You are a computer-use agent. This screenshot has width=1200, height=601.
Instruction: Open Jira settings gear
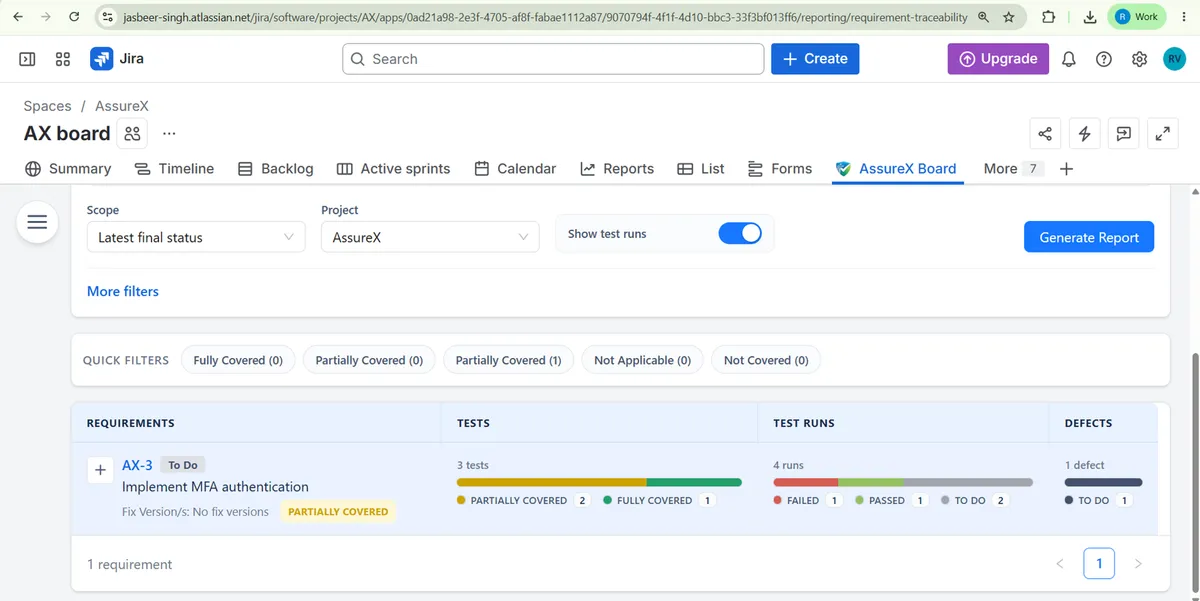[x=1139, y=59]
